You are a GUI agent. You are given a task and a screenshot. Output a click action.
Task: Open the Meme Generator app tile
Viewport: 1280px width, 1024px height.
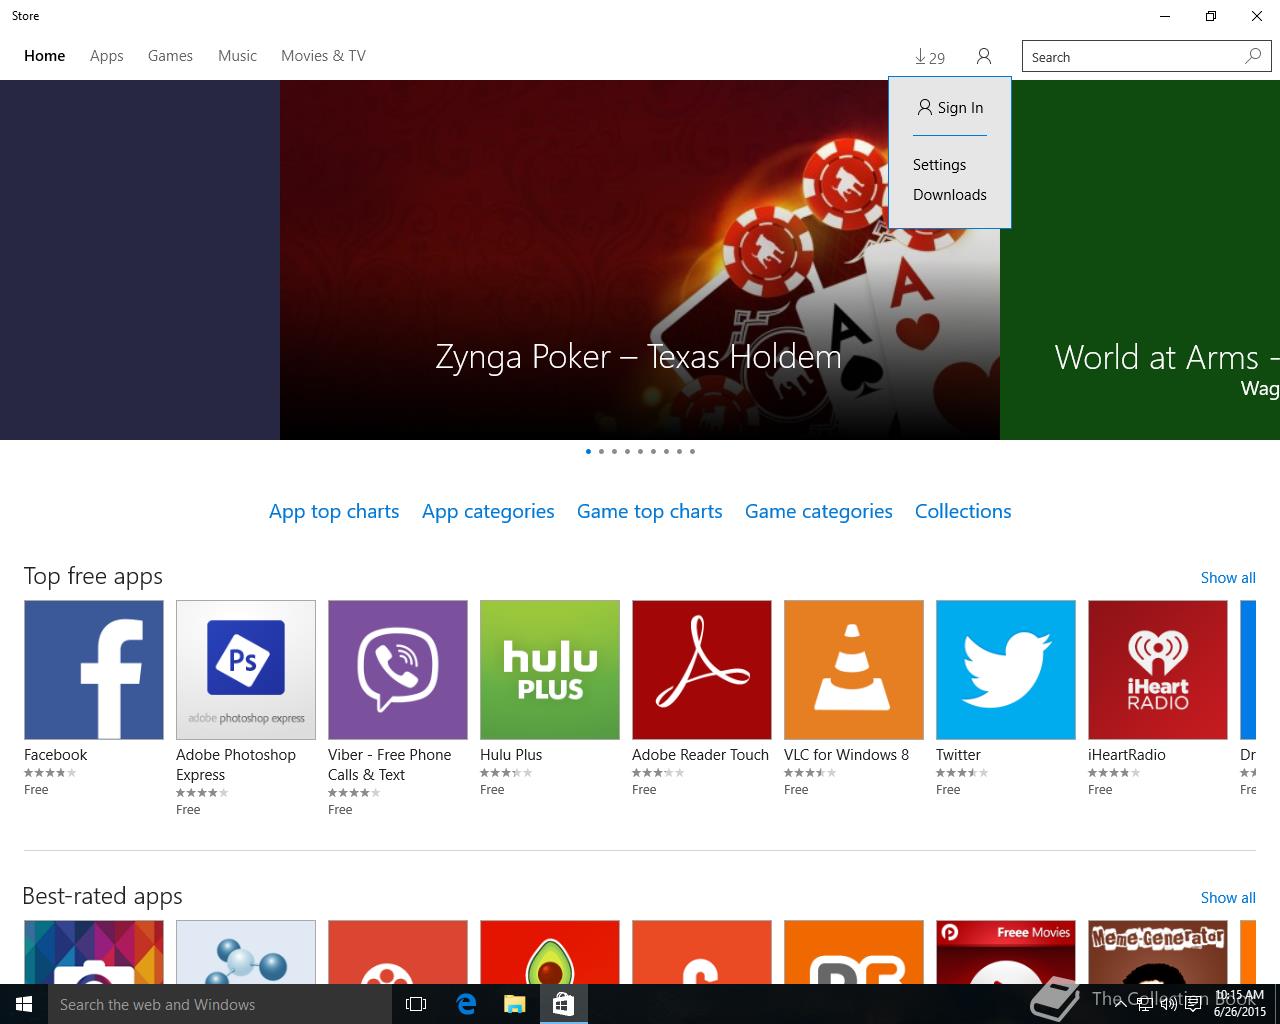(1158, 952)
